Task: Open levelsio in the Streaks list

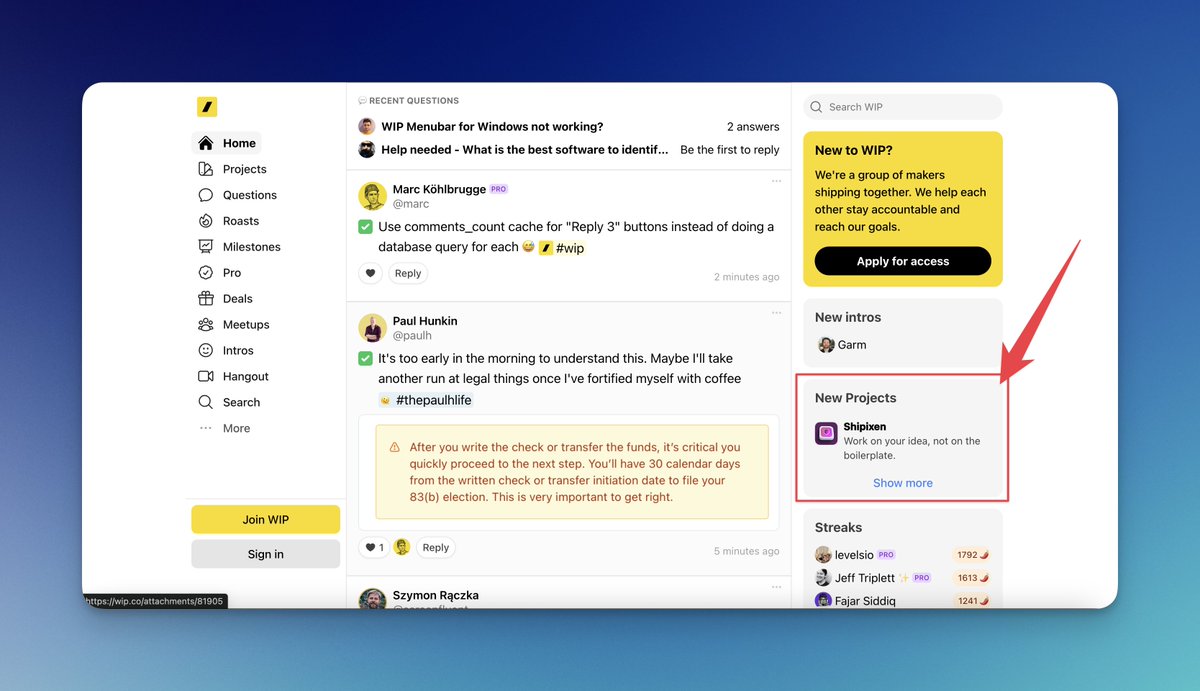Action: point(855,555)
